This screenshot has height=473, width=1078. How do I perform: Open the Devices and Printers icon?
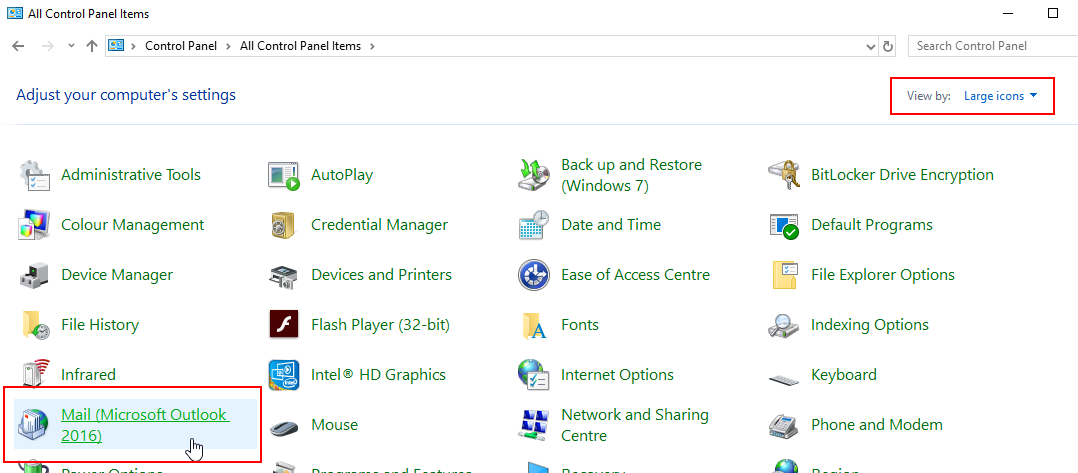[284, 275]
